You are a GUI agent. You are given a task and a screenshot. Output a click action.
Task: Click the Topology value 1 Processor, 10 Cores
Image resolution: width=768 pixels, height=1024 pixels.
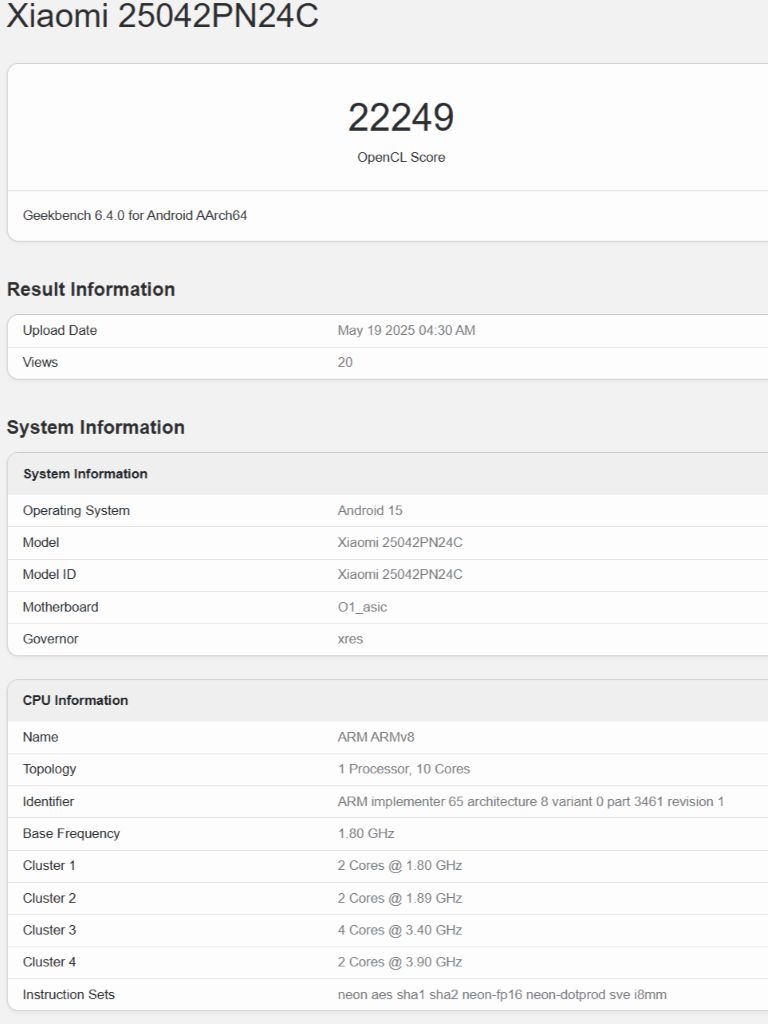click(x=404, y=769)
